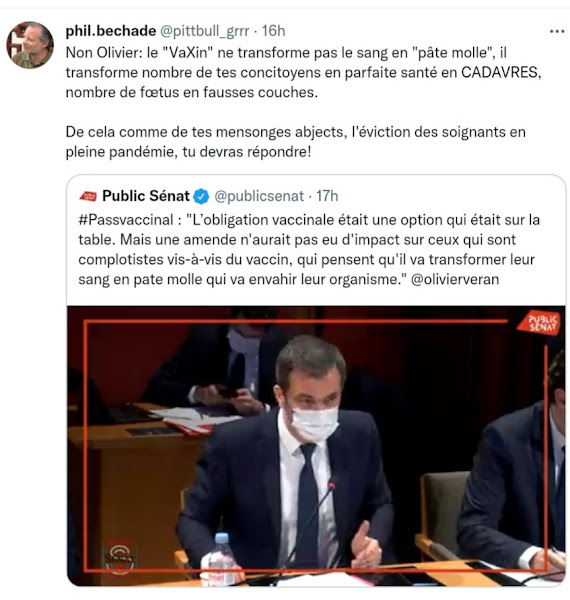Open phil.bechade display name
The height and width of the screenshot is (600, 570).
click(x=111, y=31)
